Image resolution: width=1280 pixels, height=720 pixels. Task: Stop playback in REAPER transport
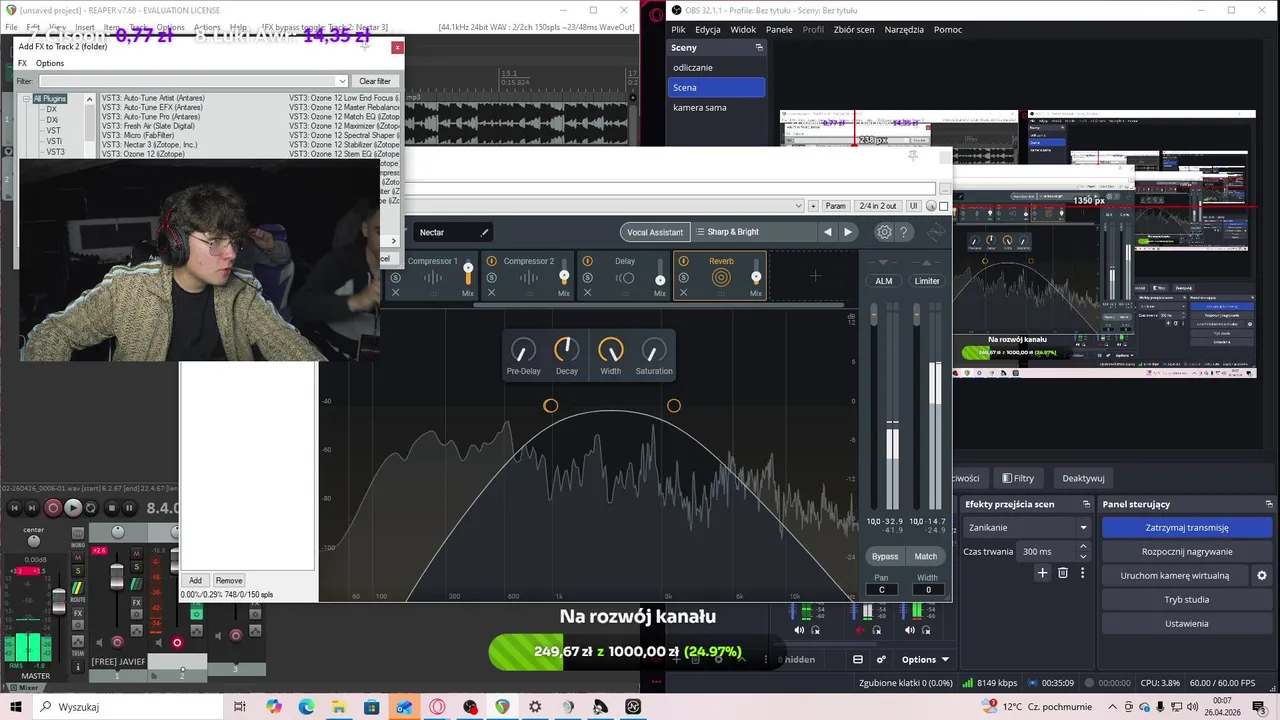[x=112, y=508]
